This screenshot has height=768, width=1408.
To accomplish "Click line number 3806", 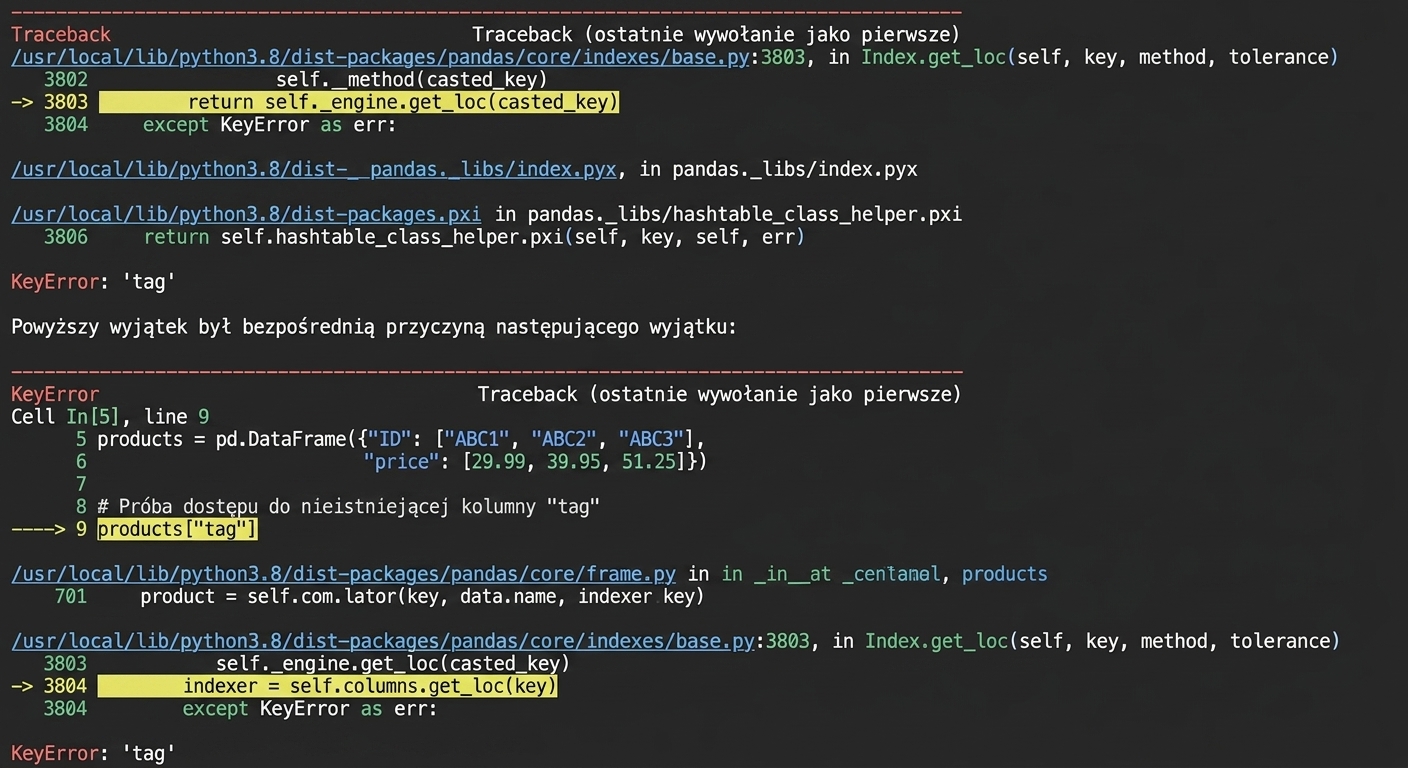I will click(x=66, y=237).
